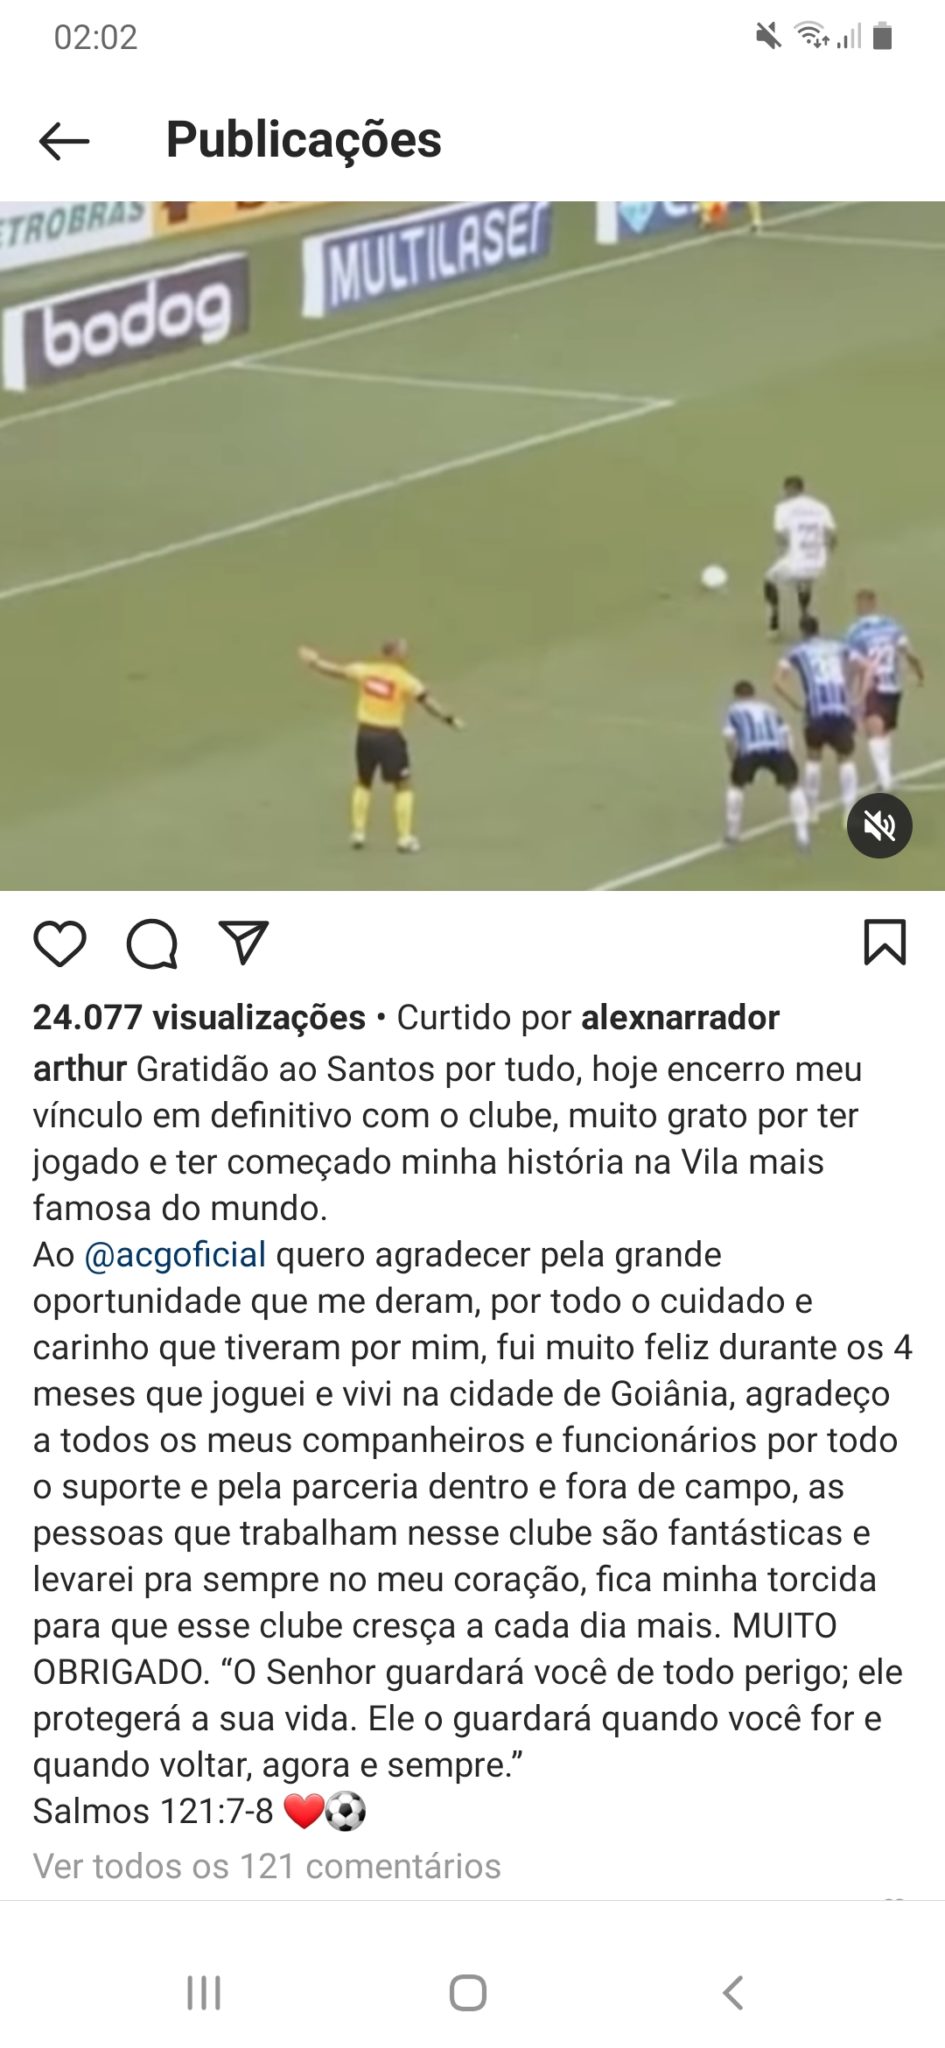Image resolution: width=945 pixels, height=2048 pixels.
Task: Tap the back arrow next to Publicações
Action: pyautogui.click(x=64, y=141)
